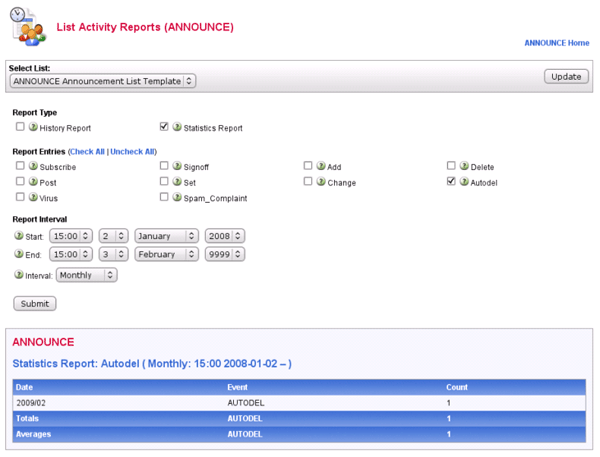Click the List Activity Reports clock icon
Viewport: 600px width, 457px height.
29,27
